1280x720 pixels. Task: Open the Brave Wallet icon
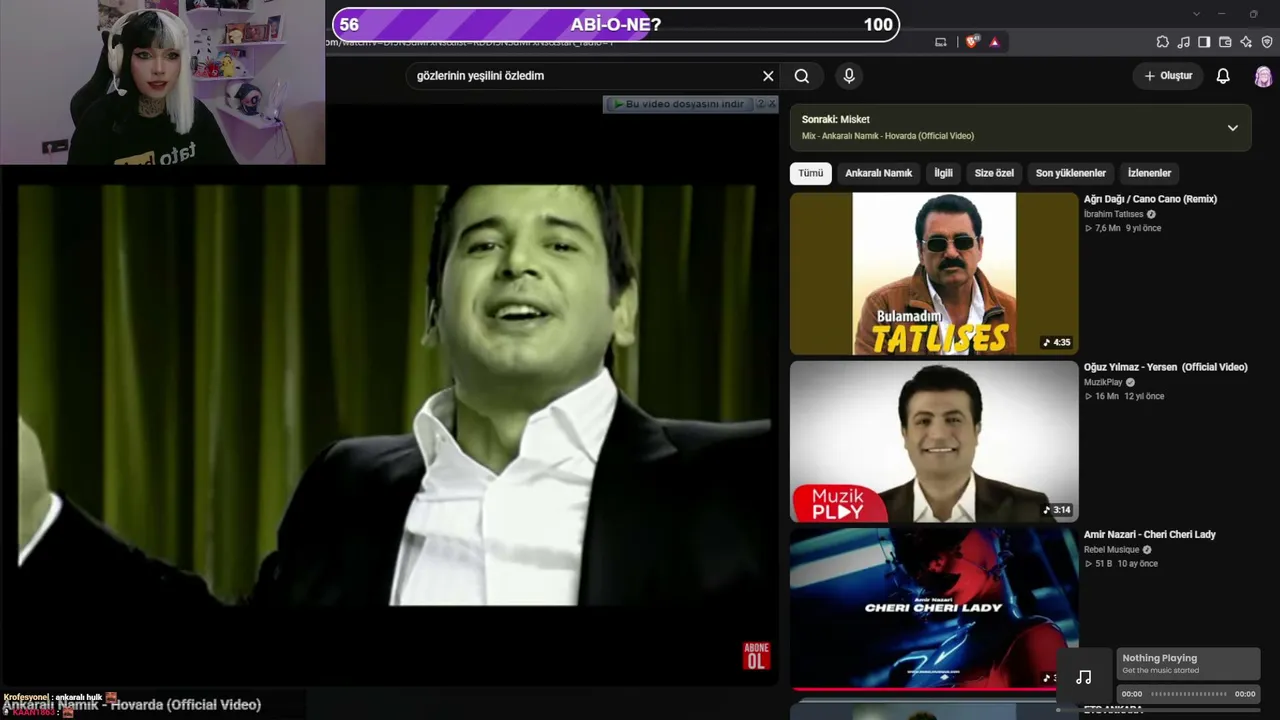click(1225, 42)
